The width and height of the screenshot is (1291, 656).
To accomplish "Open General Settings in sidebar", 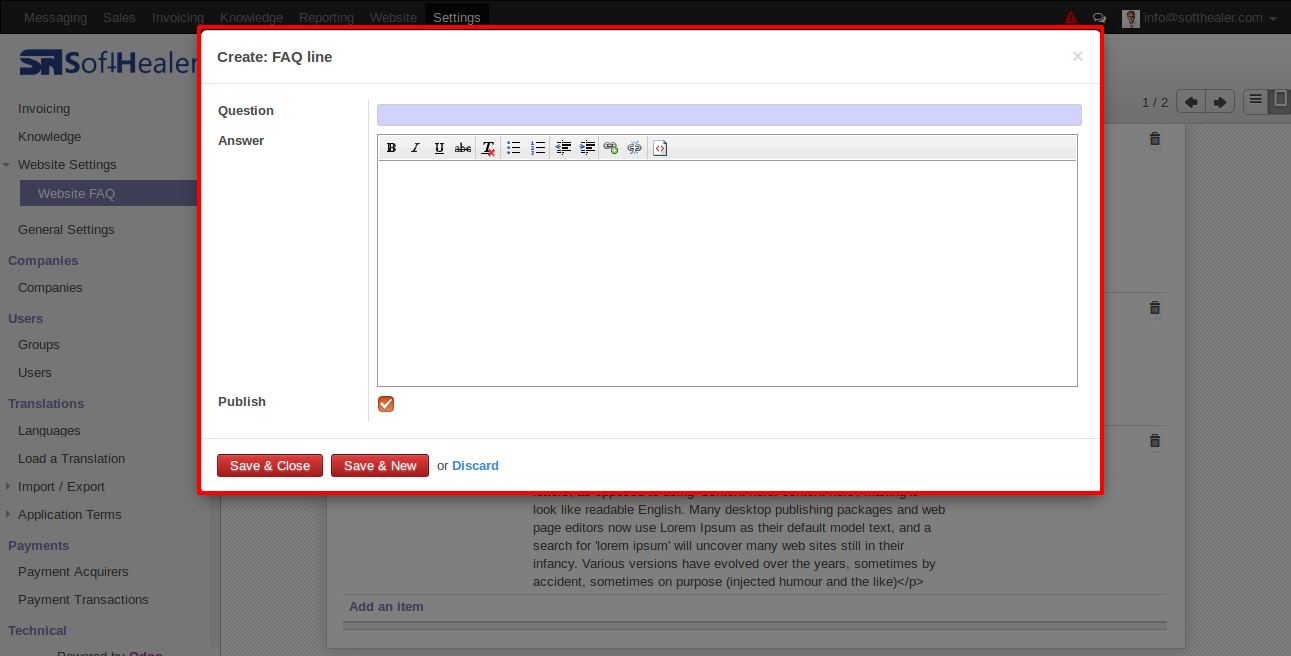I will (x=66, y=230).
